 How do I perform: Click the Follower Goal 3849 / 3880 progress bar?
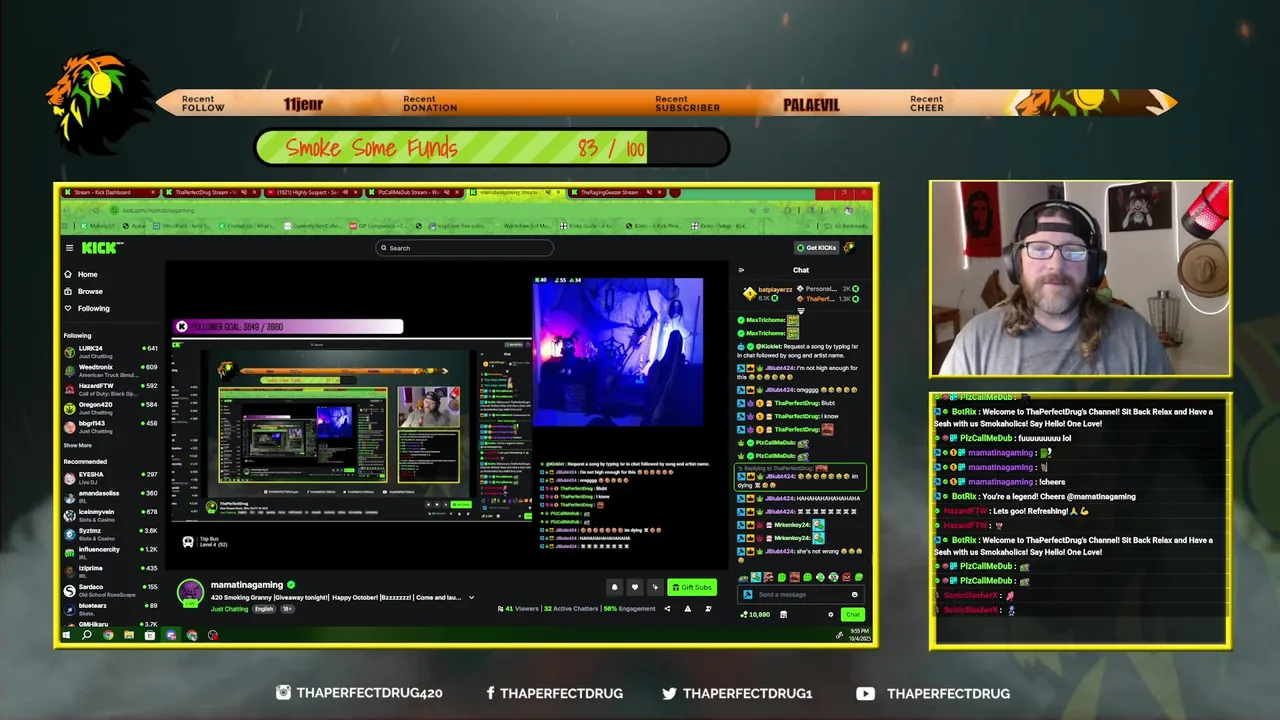(288, 326)
